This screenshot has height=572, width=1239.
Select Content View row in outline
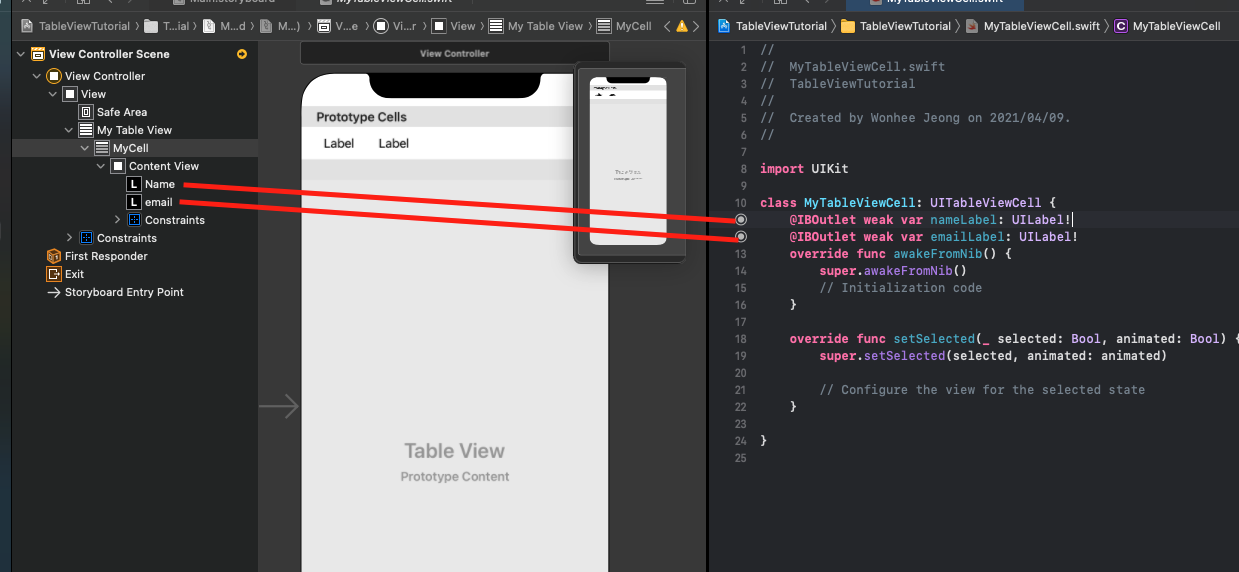coord(135,166)
